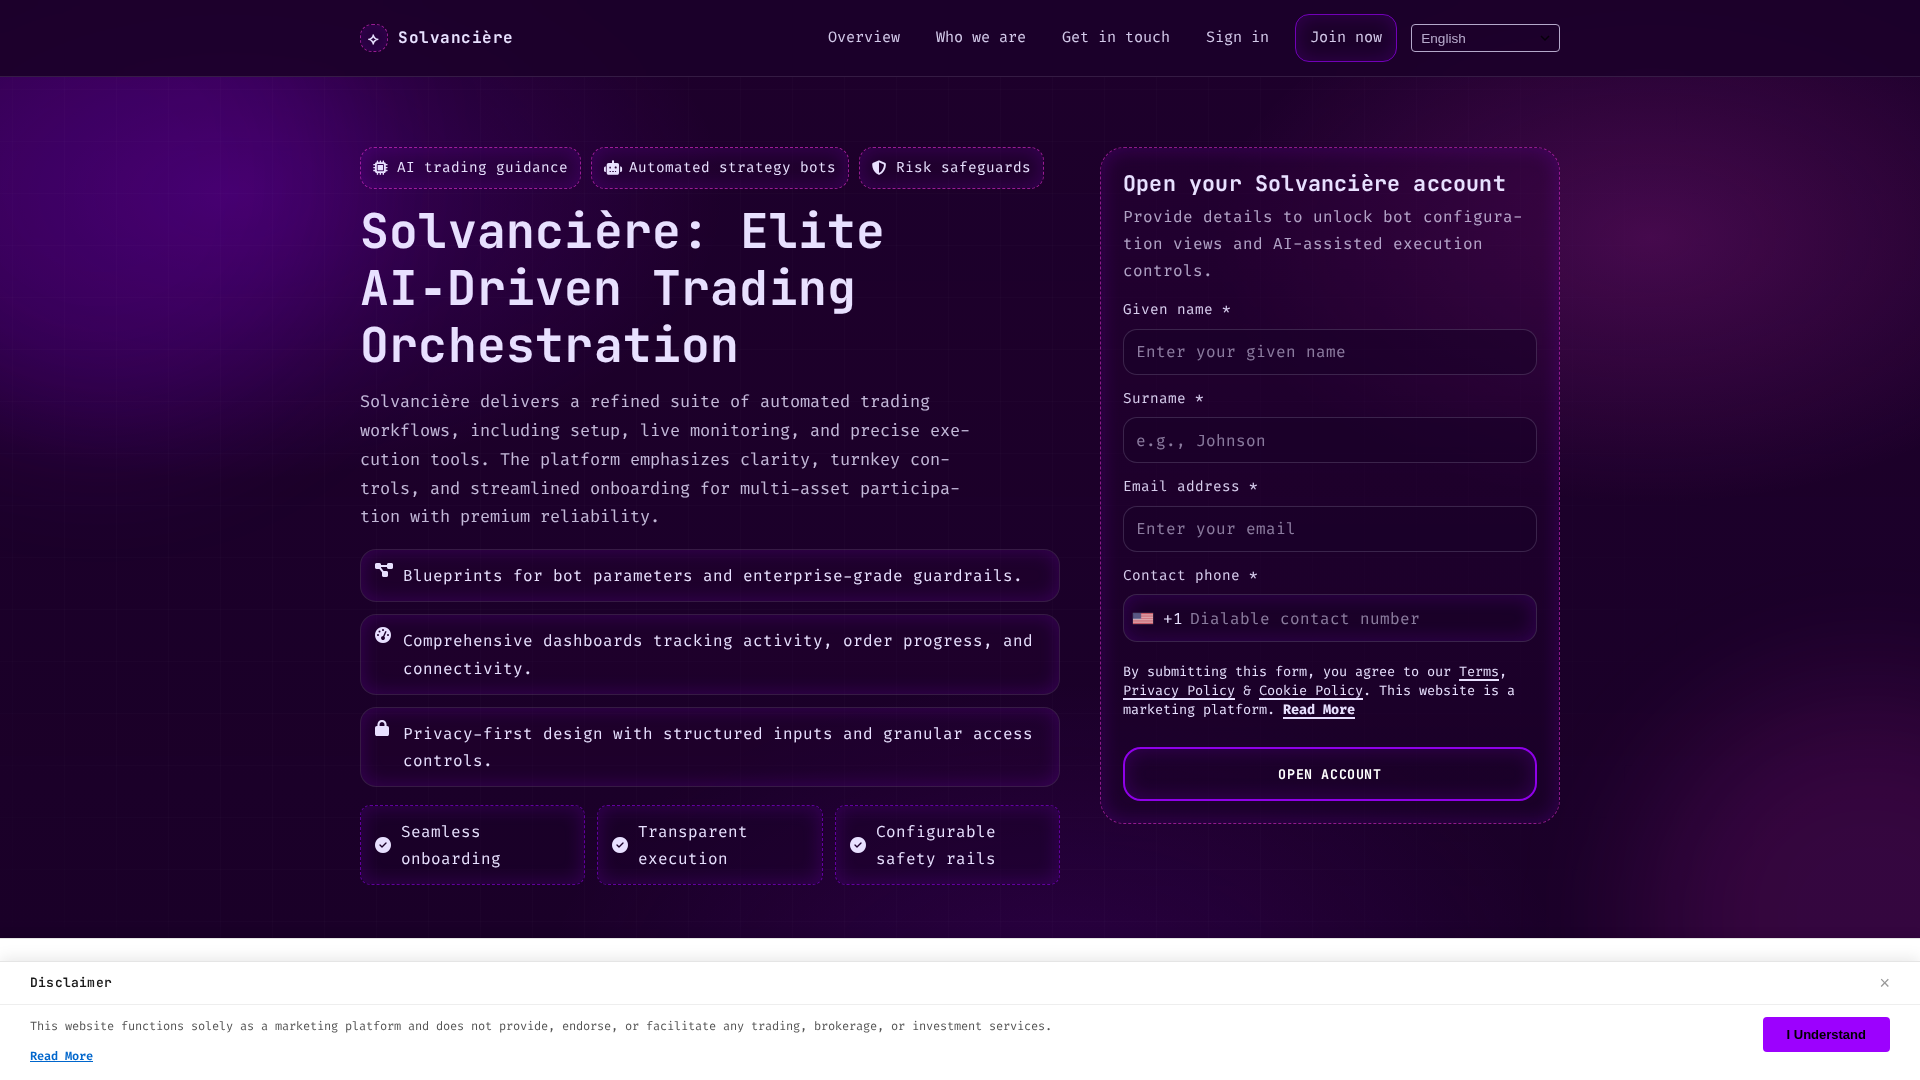Open the Terms link
This screenshot has width=1920, height=1080.
click(1479, 672)
